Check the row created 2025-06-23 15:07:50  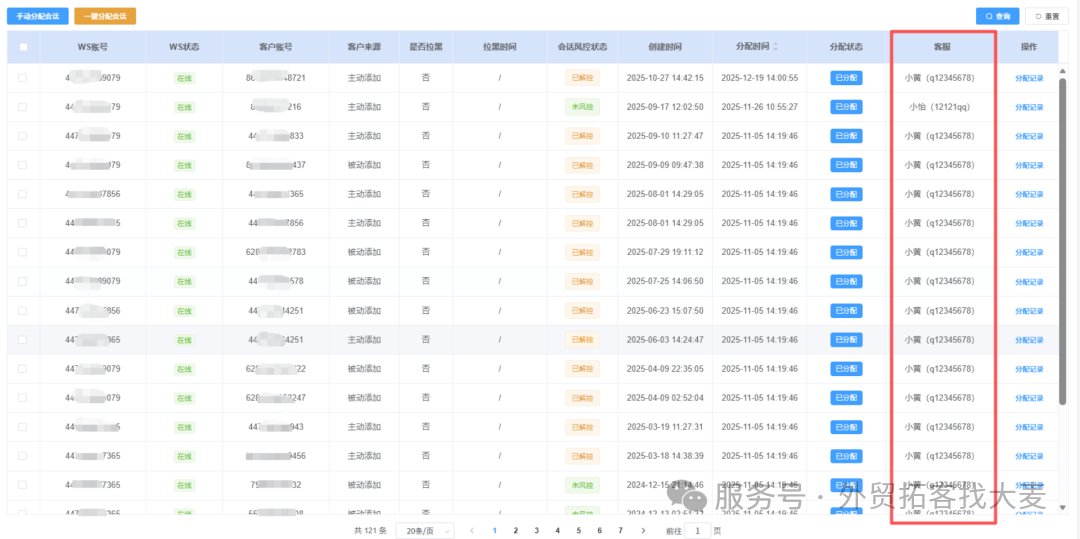tap(23, 310)
